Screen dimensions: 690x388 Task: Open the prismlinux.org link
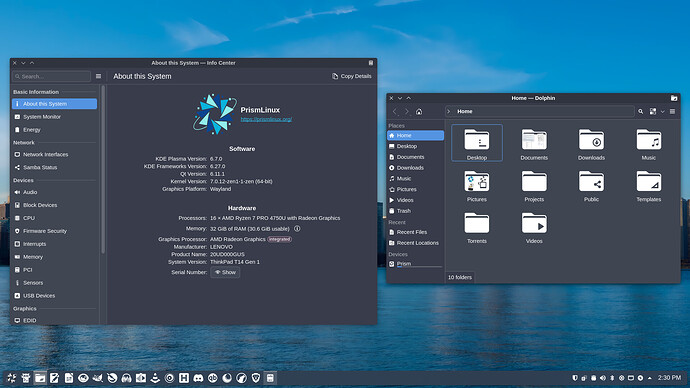pyautogui.click(x=266, y=119)
